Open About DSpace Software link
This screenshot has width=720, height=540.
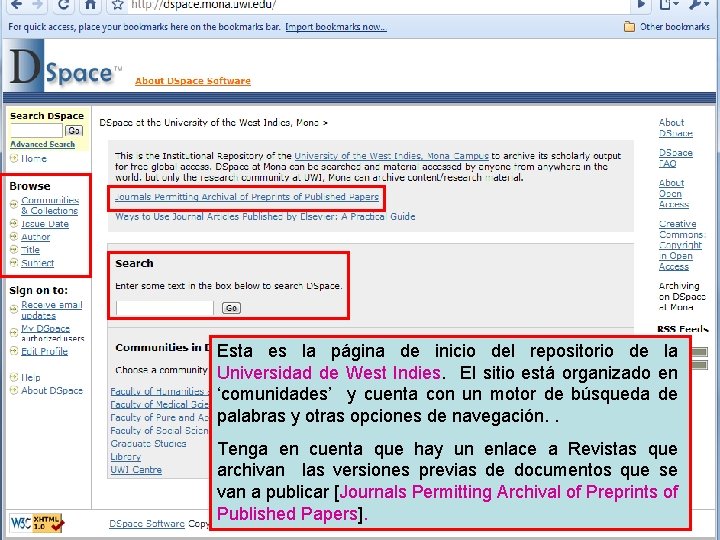click(193, 81)
